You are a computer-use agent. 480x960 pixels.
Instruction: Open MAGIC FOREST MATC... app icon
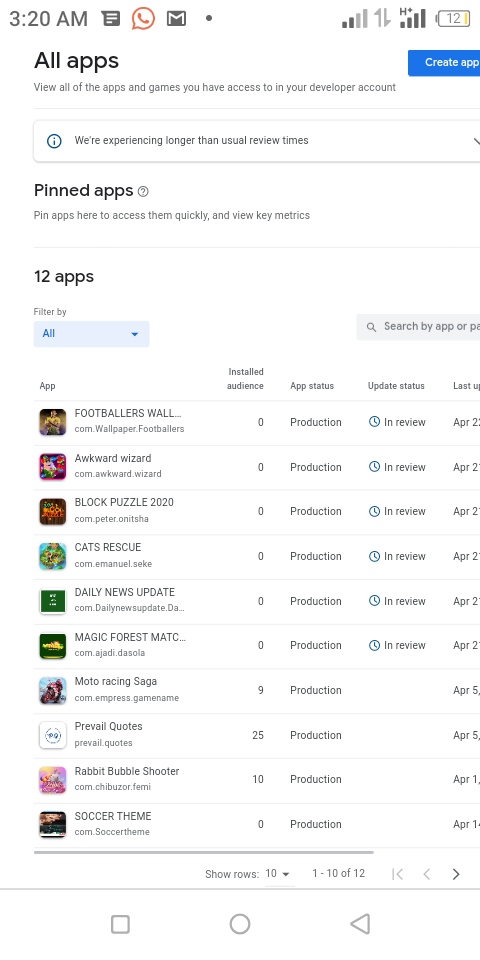pyautogui.click(x=53, y=646)
